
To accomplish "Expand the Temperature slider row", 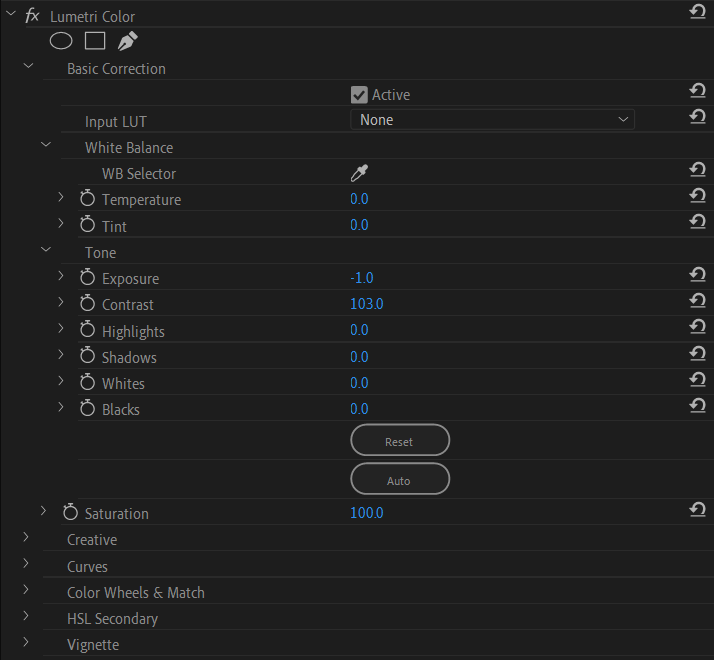I will point(61,197).
